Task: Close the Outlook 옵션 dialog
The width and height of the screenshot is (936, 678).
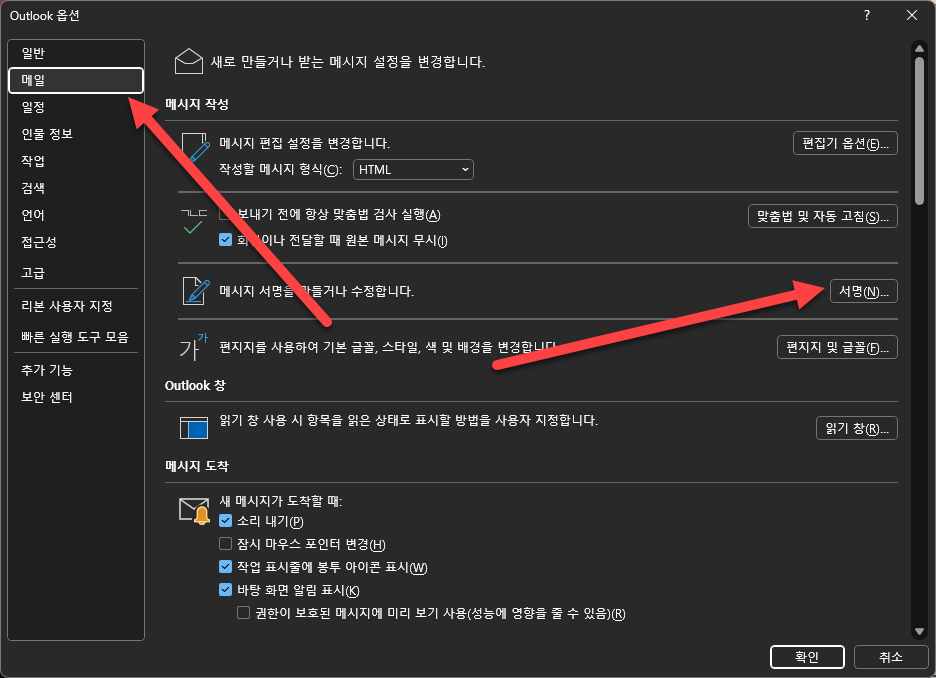Action: (x=912, y=16)
